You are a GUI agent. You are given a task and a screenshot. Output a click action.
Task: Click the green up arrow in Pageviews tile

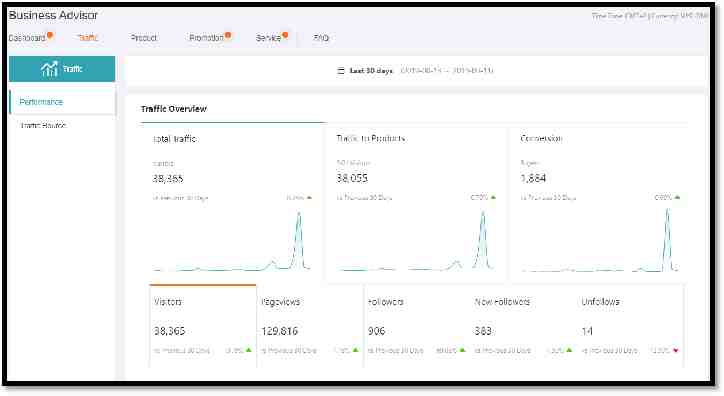(356, 350)
